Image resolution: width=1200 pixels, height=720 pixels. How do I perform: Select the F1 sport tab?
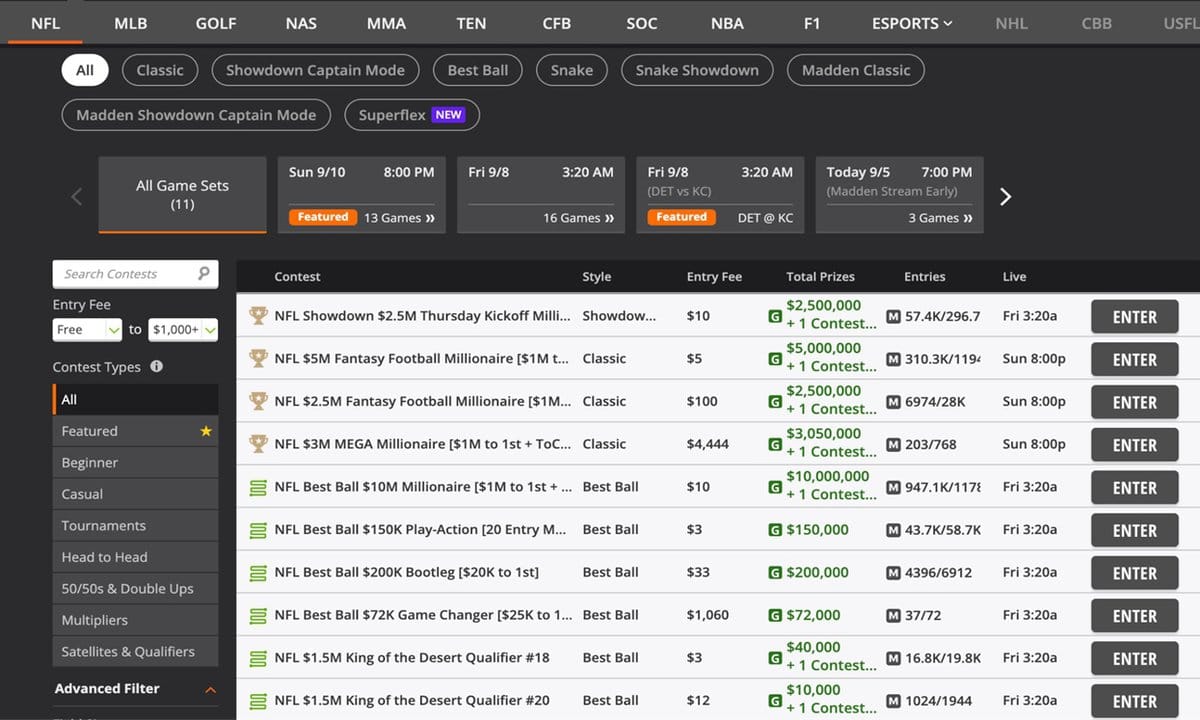coord(812,23)
